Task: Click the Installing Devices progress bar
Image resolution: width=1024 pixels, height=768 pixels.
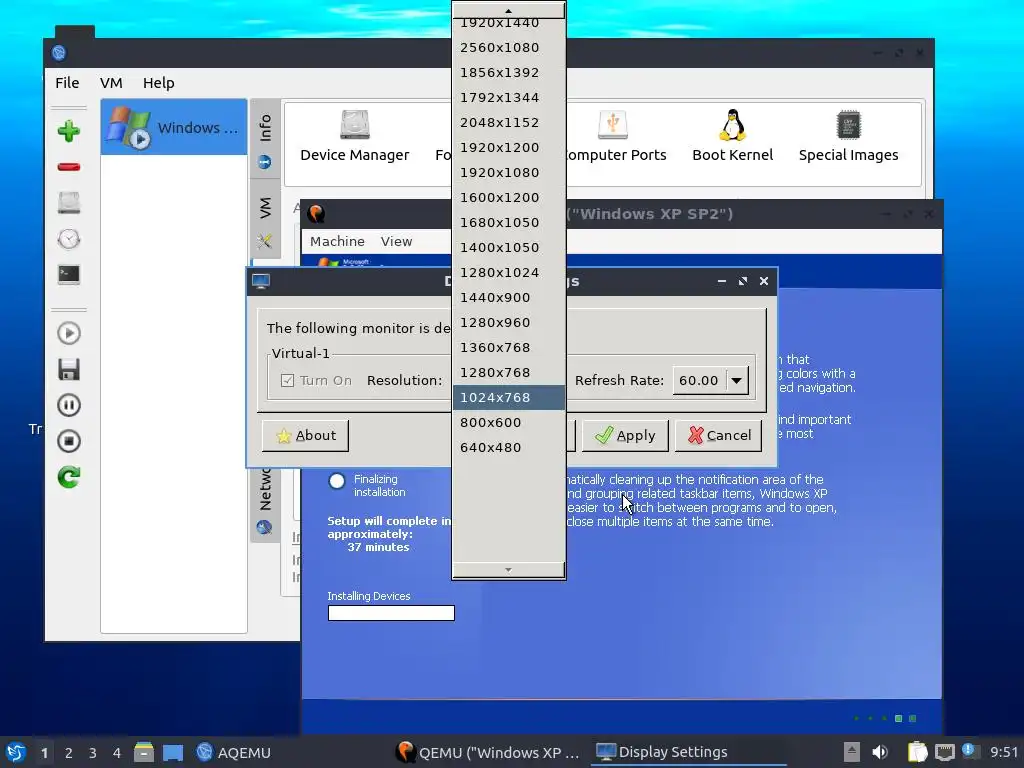Action: pyautogui.click(x=391, y=613)
